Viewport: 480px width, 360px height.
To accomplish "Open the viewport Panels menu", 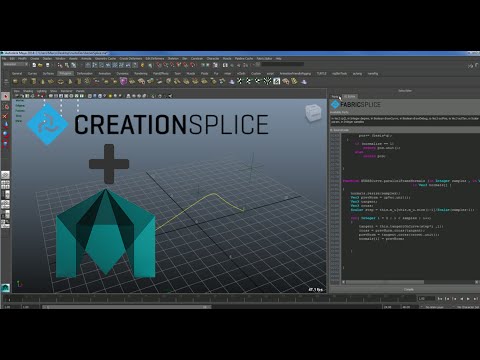I will click(x=80, y=91).
